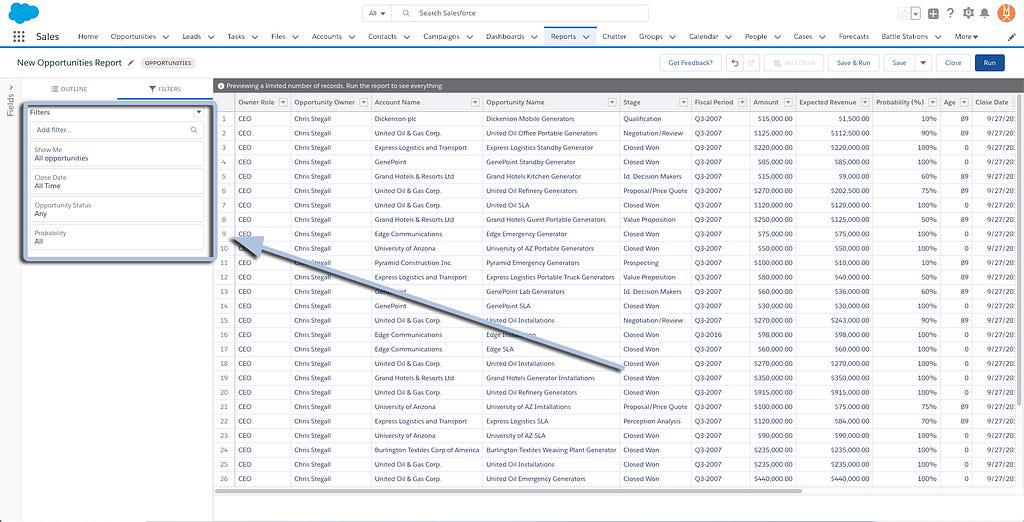This screenshot has height=522, width=1024.
Task: Open the Close Date filter card
Action: (x=117, y=181)
